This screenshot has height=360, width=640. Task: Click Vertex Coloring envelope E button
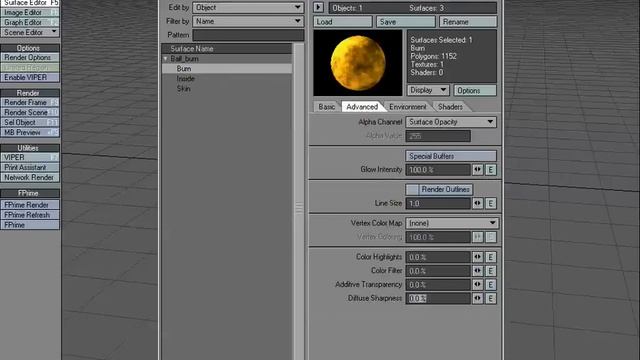[491, 237]
